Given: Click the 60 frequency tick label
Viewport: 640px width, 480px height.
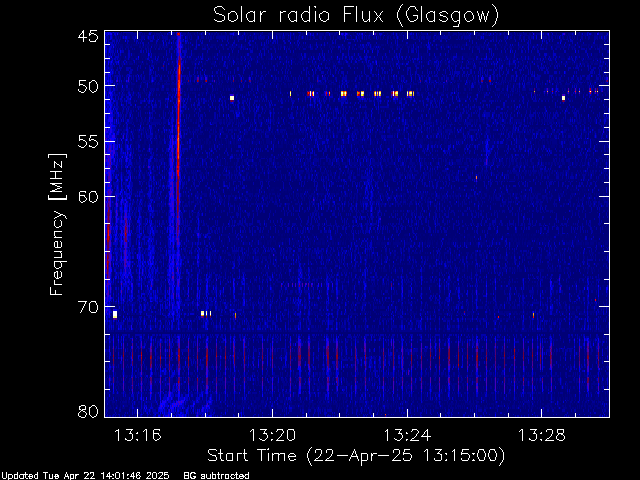Looking at the screenshot, I should [x=88, y=197].
